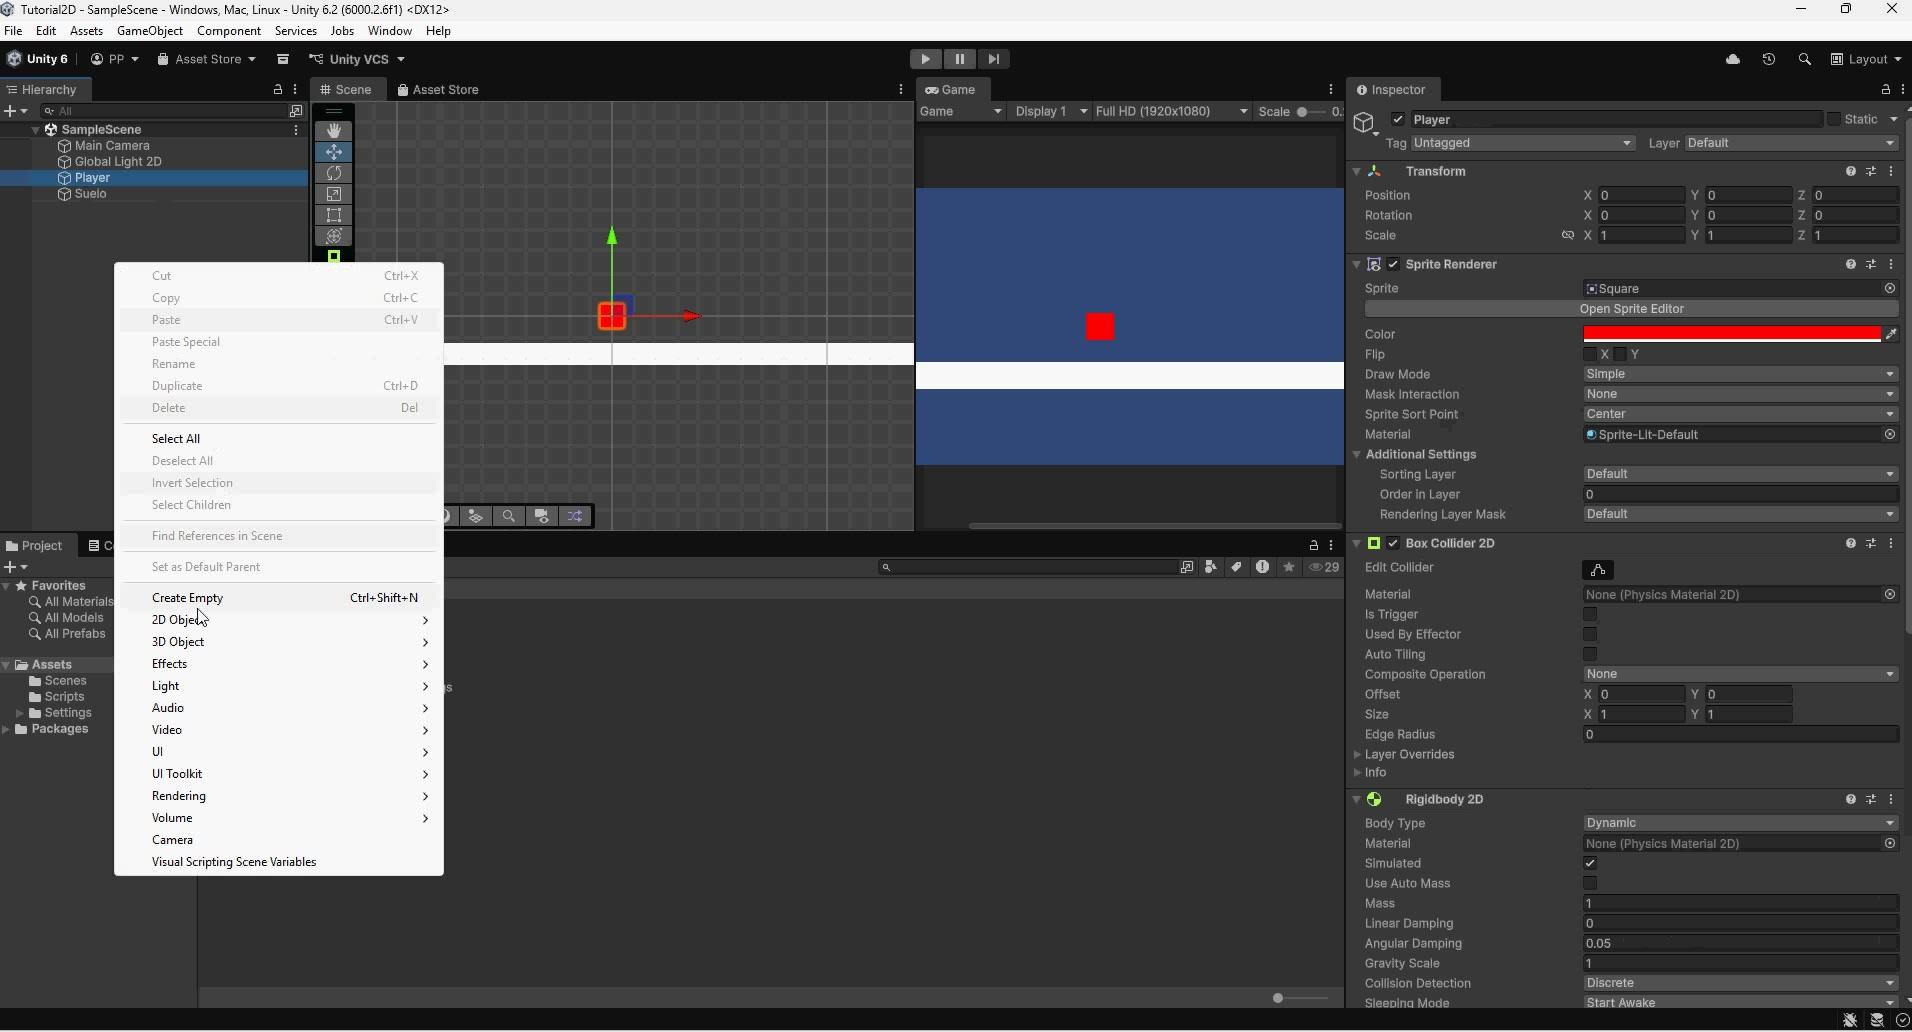Select the Rect tool in Scene toolbar
Screen dimensions: 1912x1032
pyautogui.click(x=334, y=215)
